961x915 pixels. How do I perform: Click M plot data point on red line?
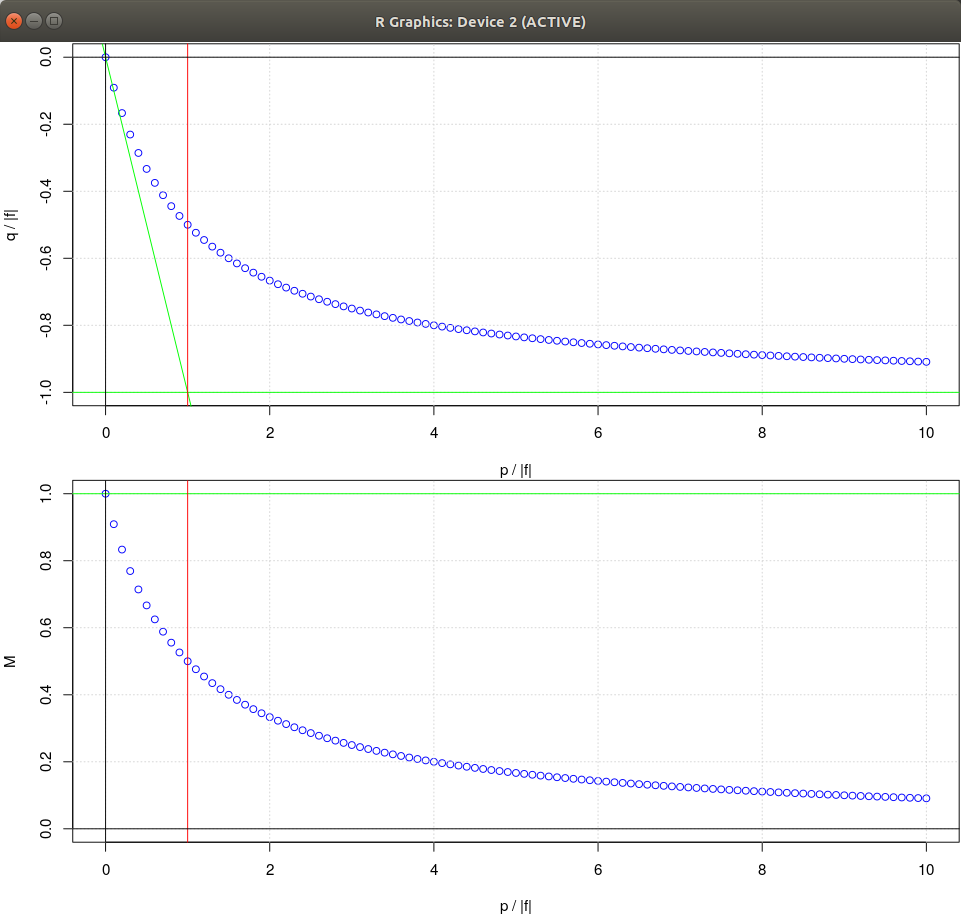point(188,661)
